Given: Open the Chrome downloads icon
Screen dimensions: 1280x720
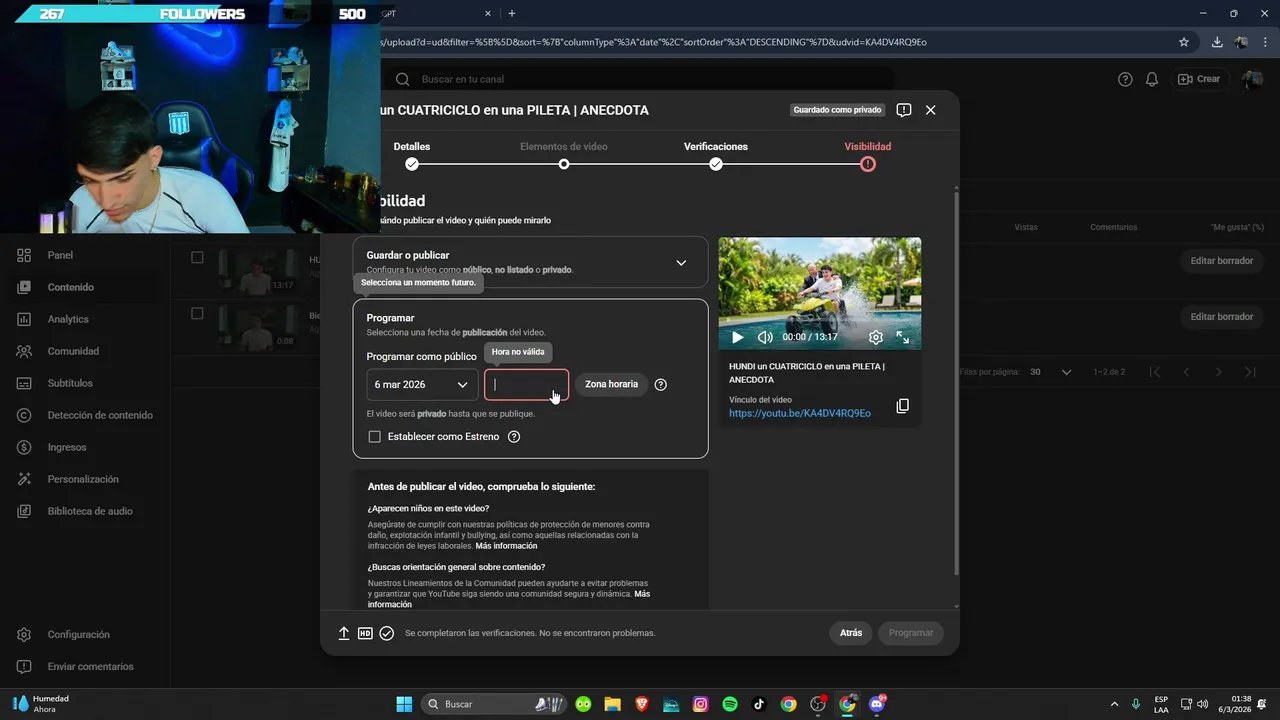Looking at the screenshot, I should [1217, 42].
